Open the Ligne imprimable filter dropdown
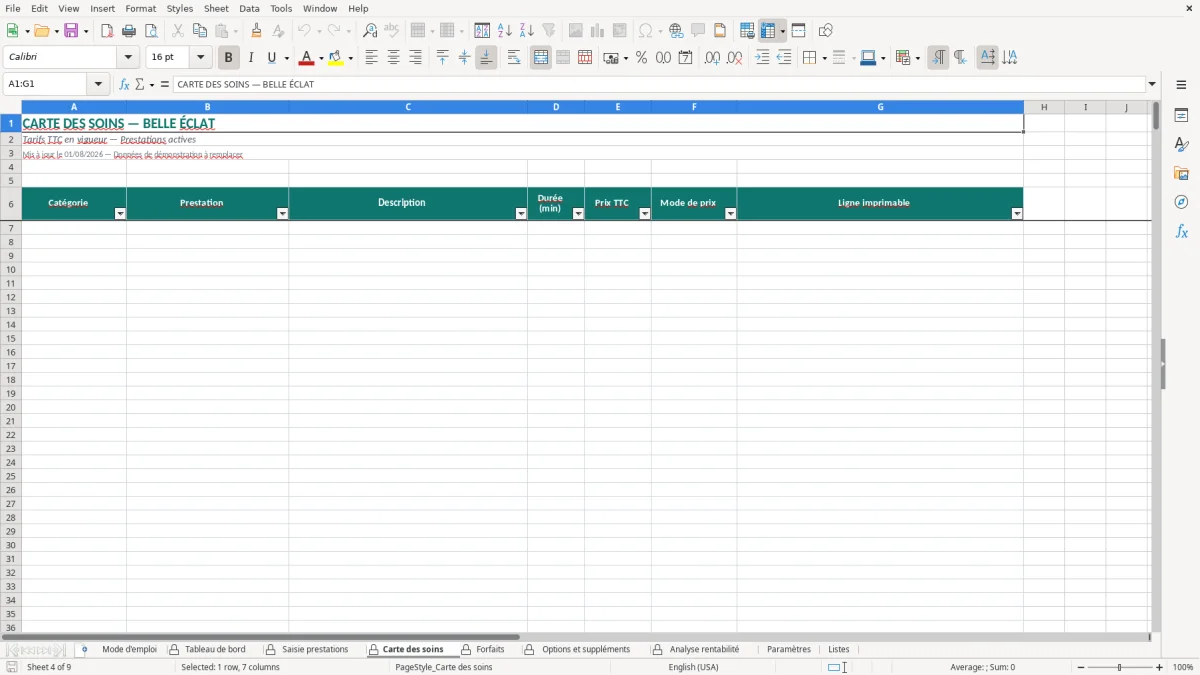The image size is (1200, 675). coord(1017,214)
